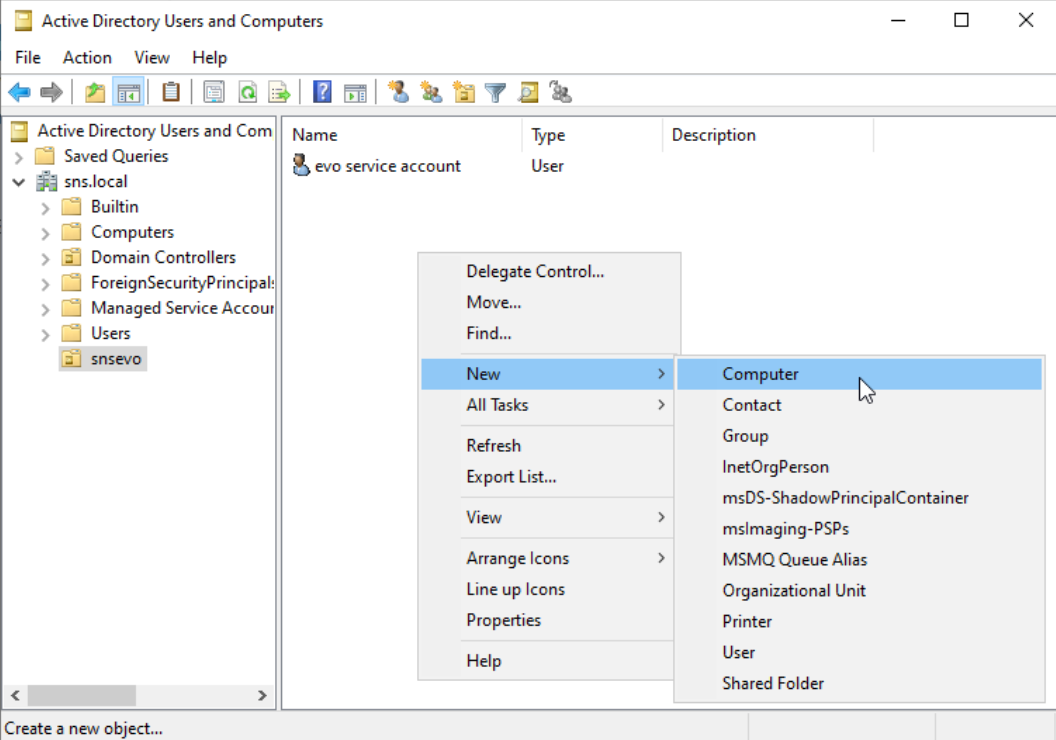Choose Help at the bottom of the context menu
This screenshot has height=740, width=1056.
[547, 661]
